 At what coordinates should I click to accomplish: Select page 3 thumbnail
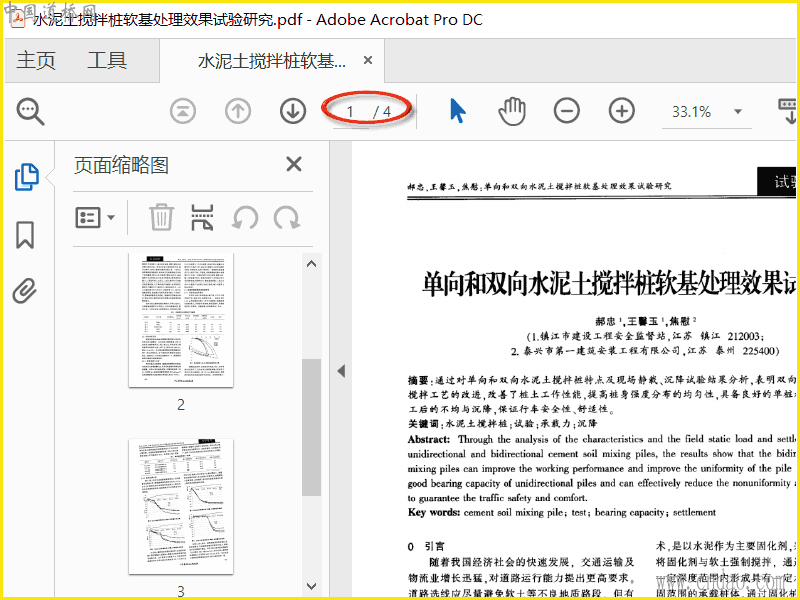[x=181, y=506]
